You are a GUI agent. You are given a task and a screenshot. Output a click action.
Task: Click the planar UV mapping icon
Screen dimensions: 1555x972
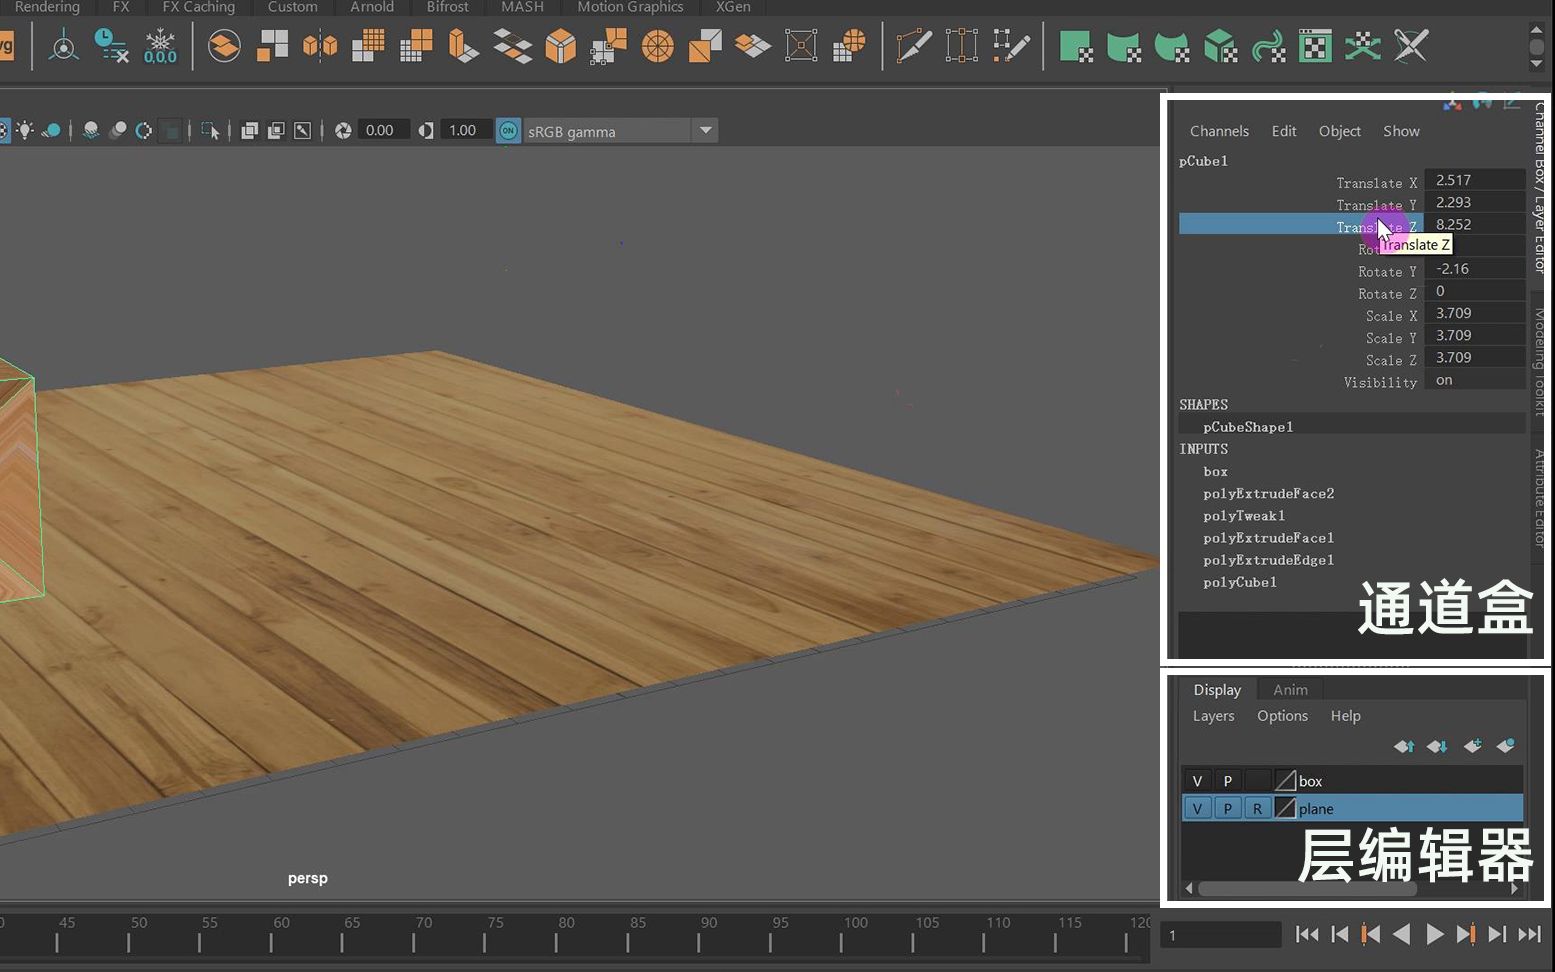point(1075,46)
